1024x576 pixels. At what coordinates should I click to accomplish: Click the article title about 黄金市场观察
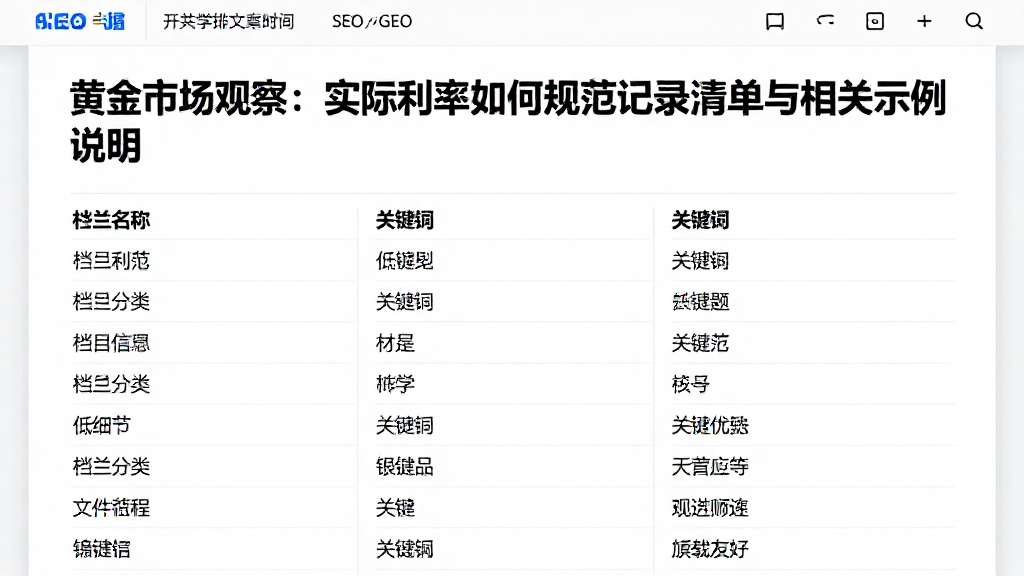[x=508, y=121]
